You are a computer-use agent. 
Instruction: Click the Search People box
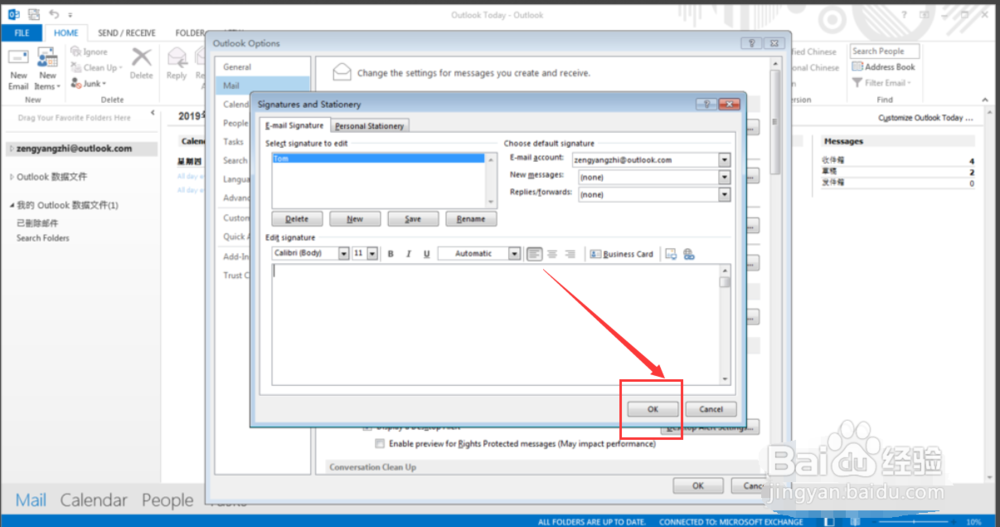[885, 51]
